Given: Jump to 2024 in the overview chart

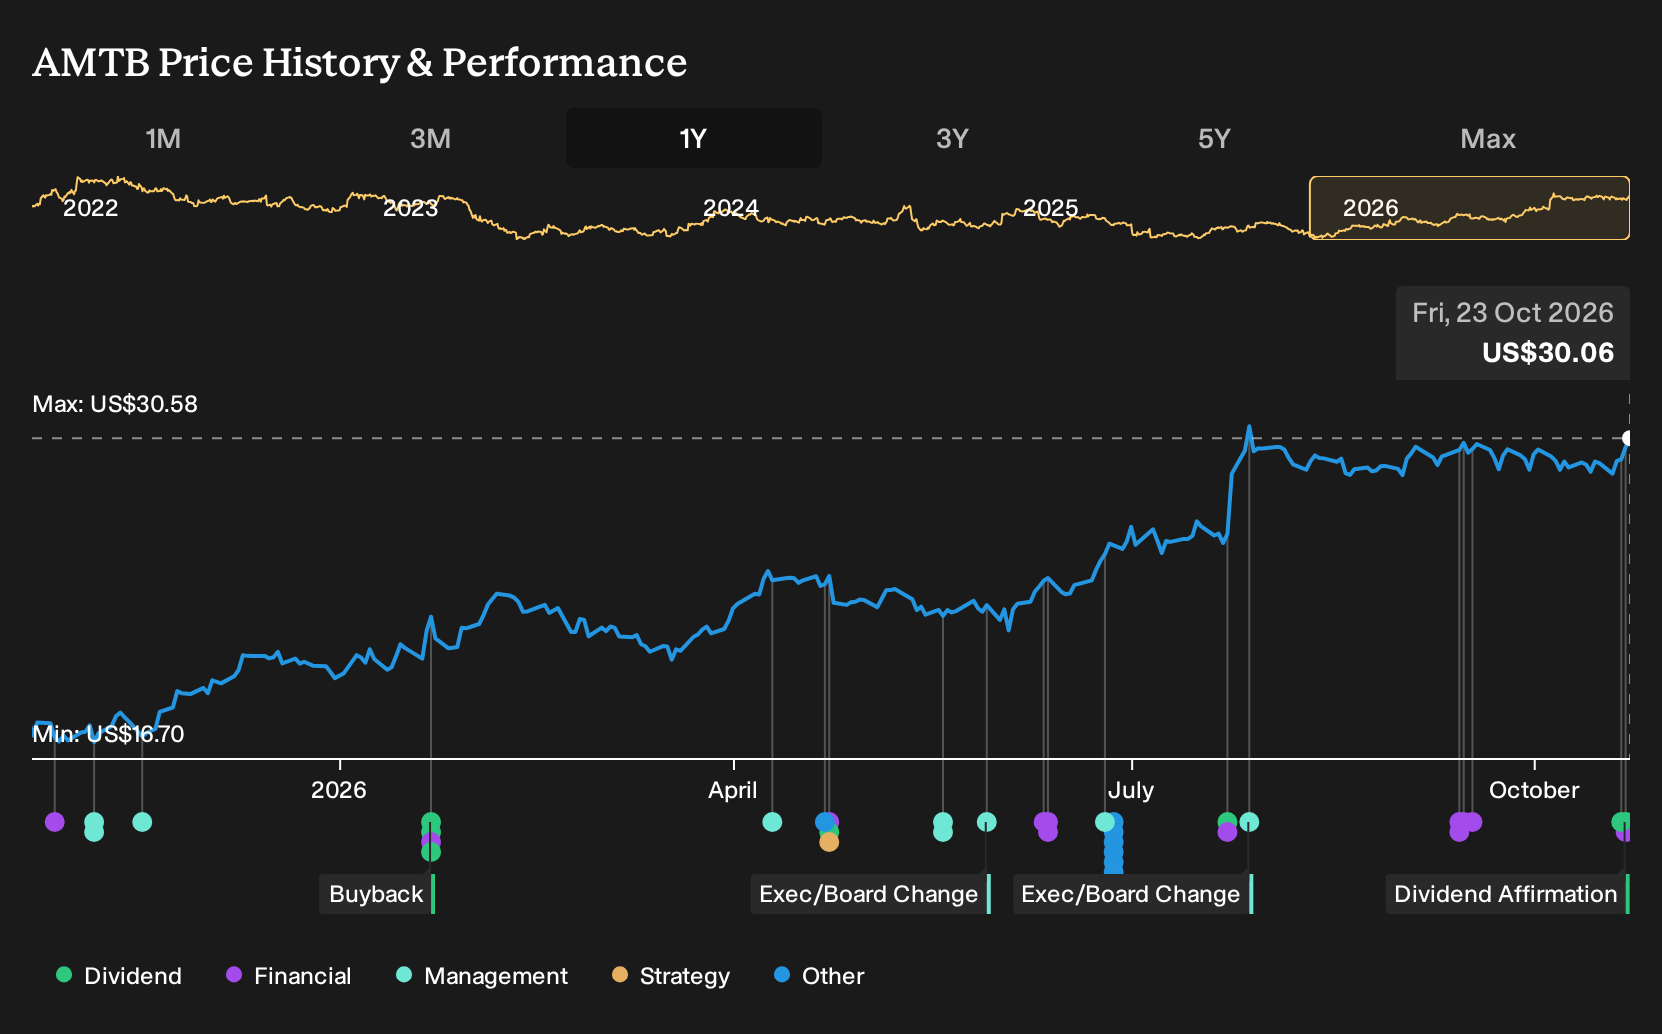Looking at the screenshot, I should tap(731, 208).
